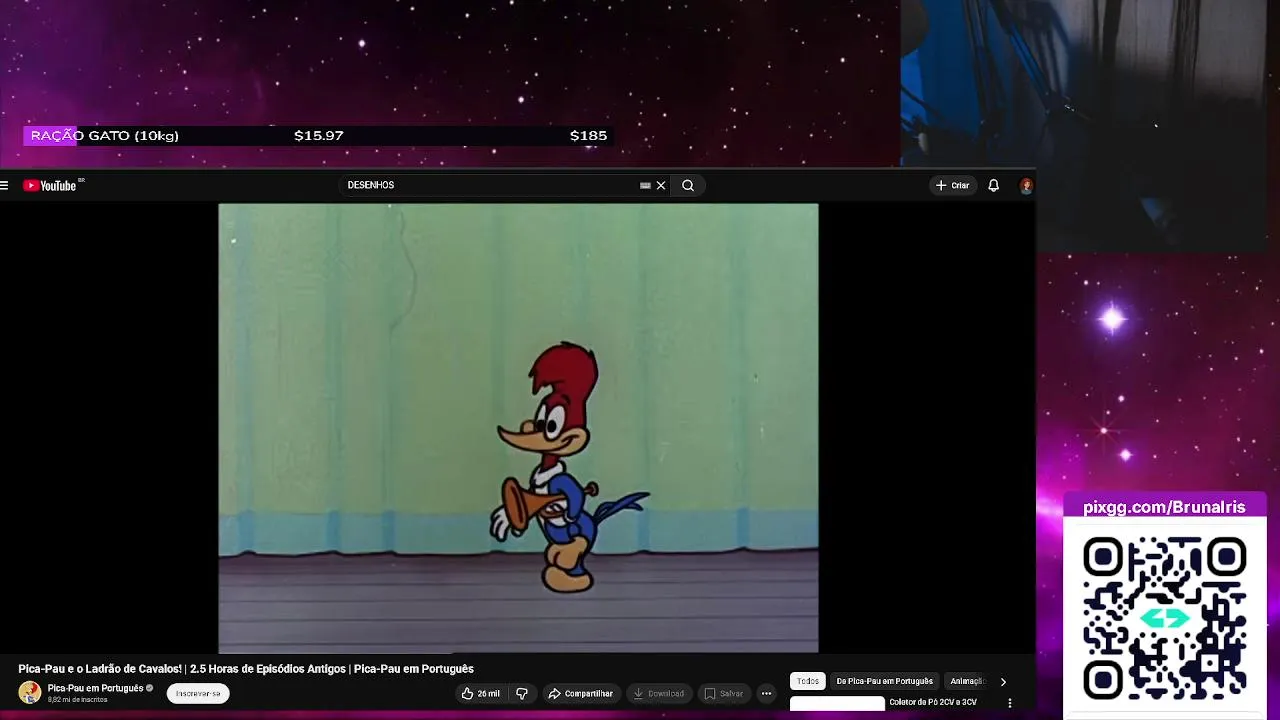Like the video with 26 mil thumbs-up

(480, 693)
